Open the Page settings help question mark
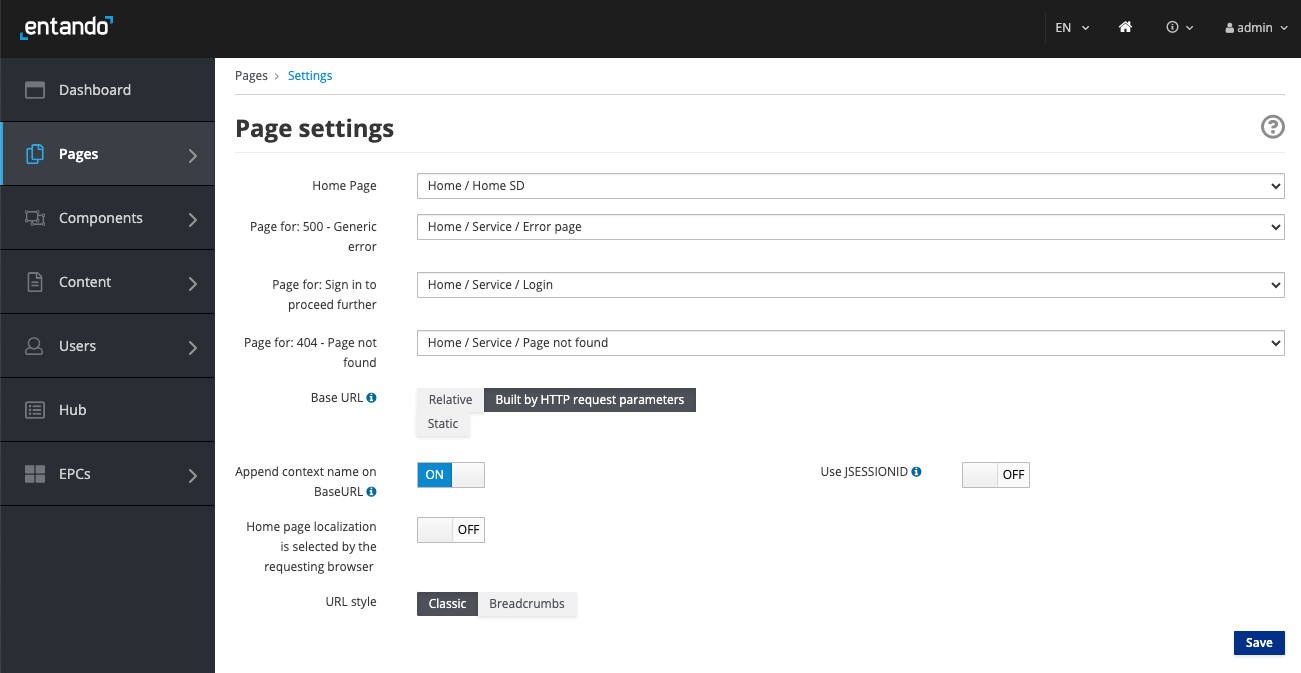 click(1272, 127)
